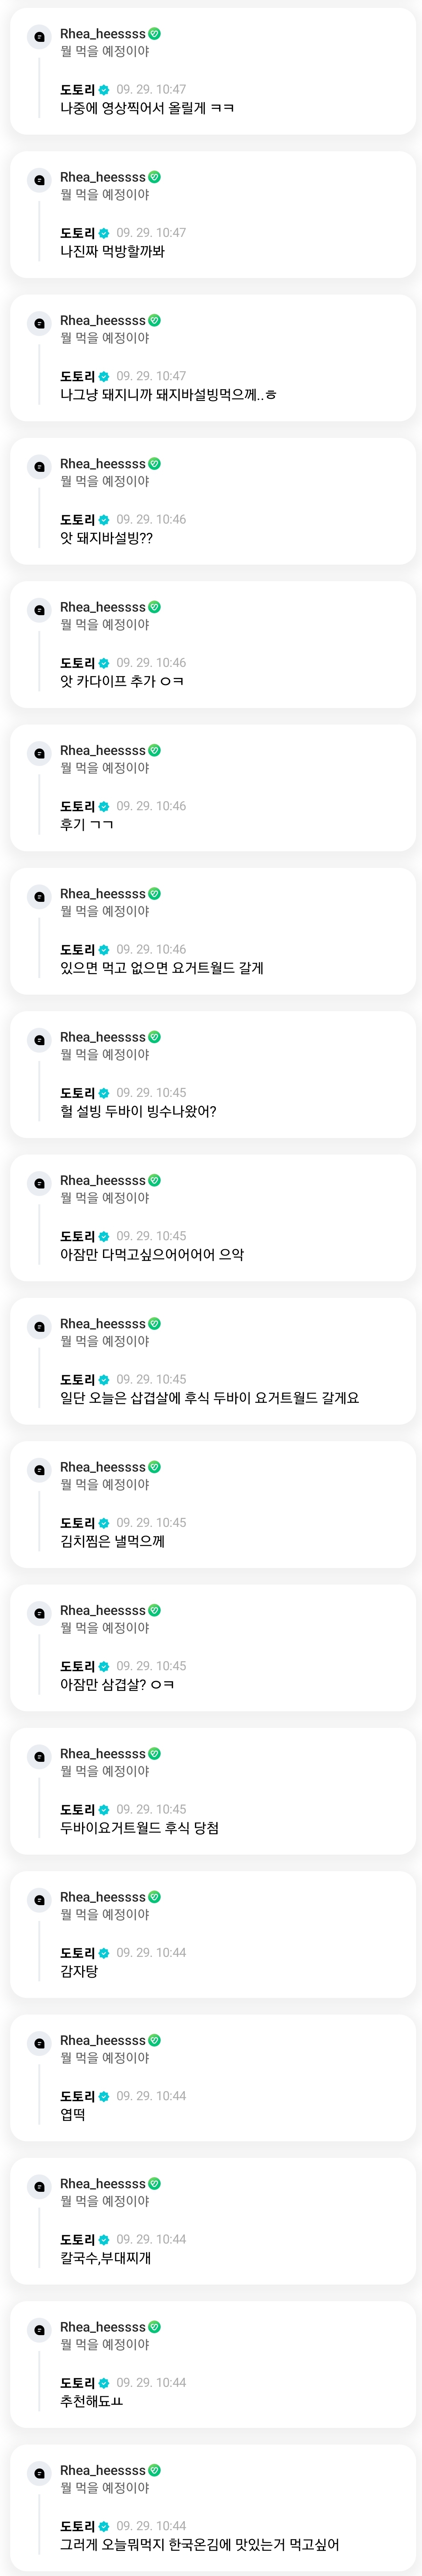Click the 도토리 name above '아잠만 삼겹살? ㅇㅋ'
The width and height of the screenshot is (422, 2576).
pos(77,1666)
